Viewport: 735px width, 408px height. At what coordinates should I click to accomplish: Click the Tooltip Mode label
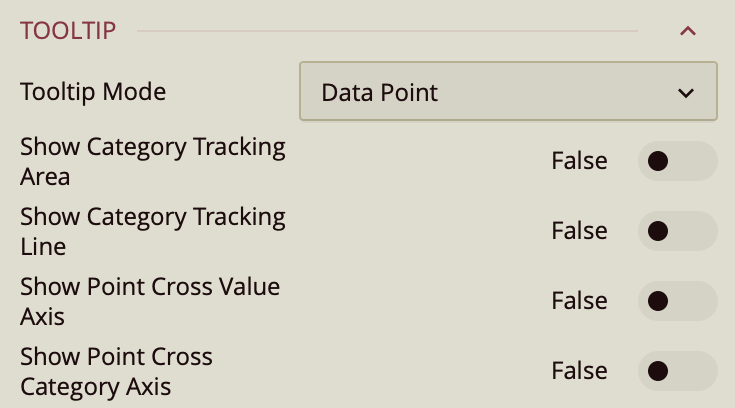(x=93, y=92)
